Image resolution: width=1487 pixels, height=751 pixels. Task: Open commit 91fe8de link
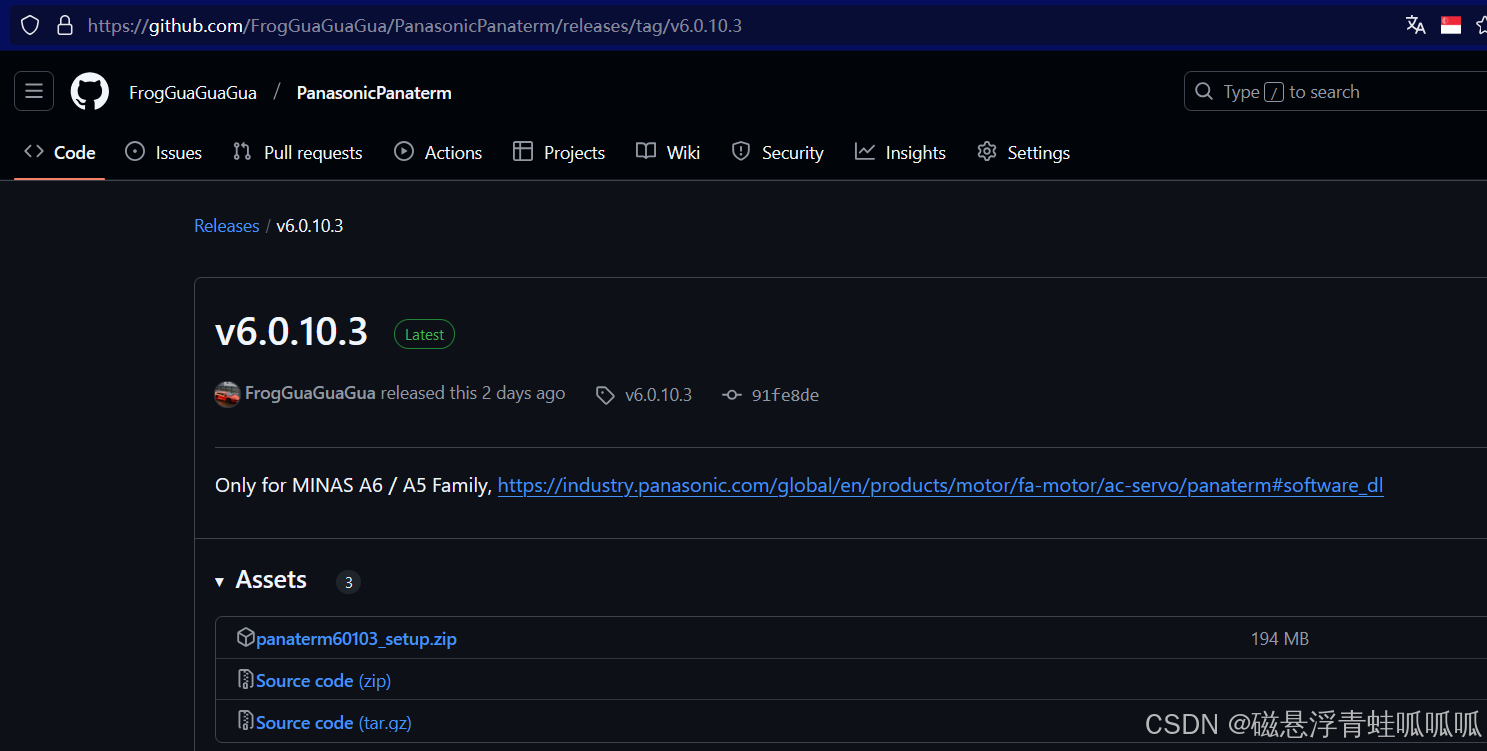[x=785, y=395]
